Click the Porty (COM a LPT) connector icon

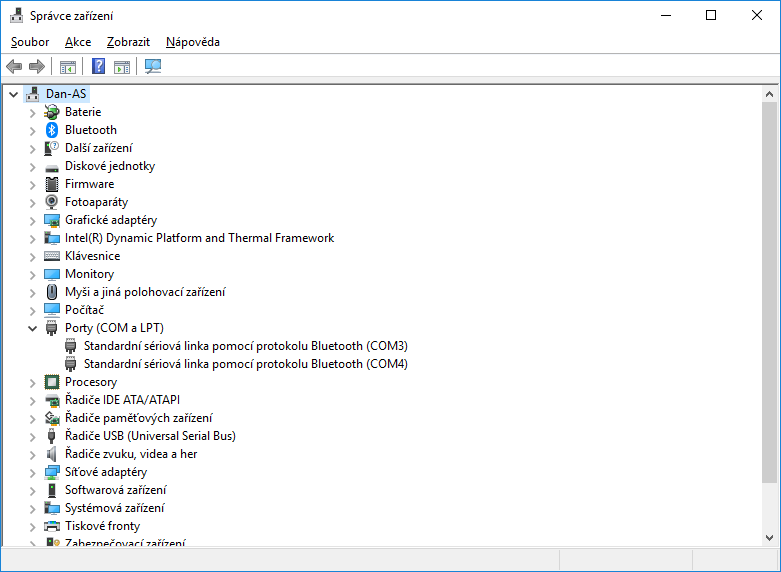[x=51, y=328]
